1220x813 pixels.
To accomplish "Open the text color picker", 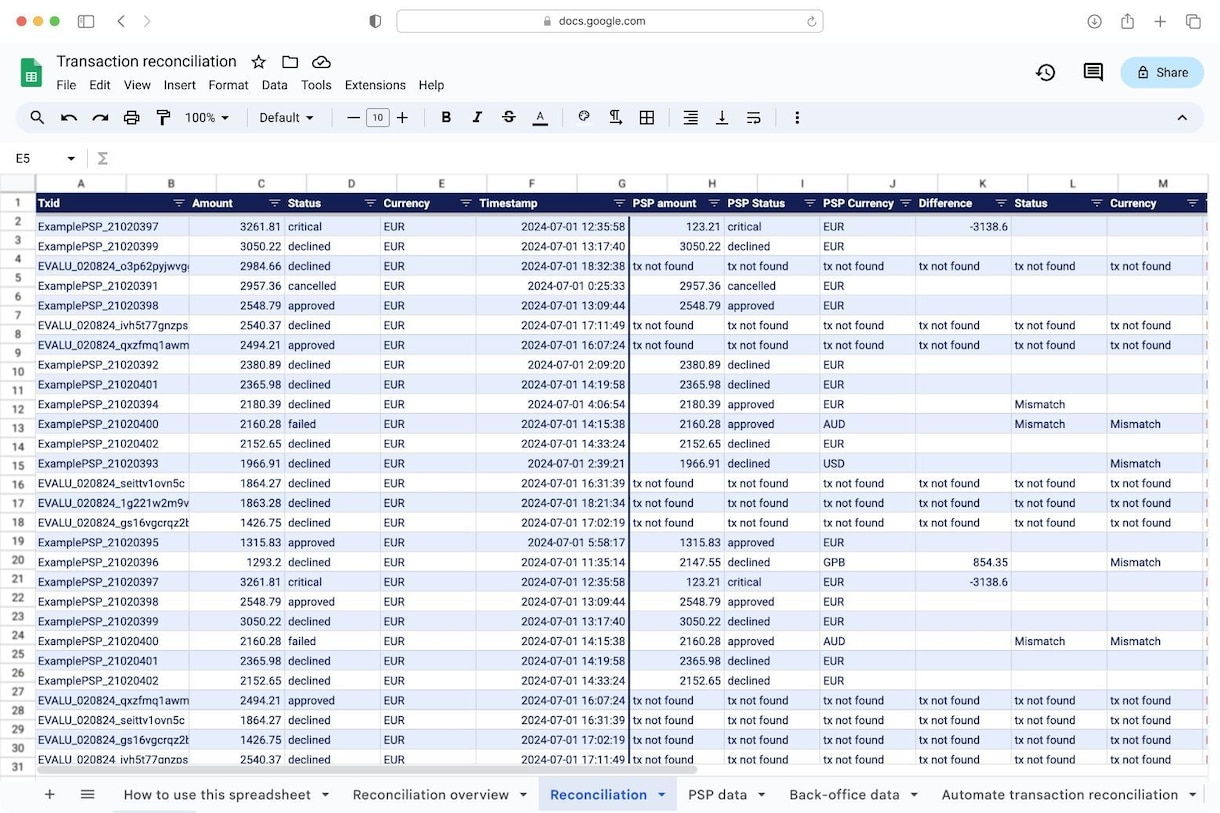I will 540,118.
